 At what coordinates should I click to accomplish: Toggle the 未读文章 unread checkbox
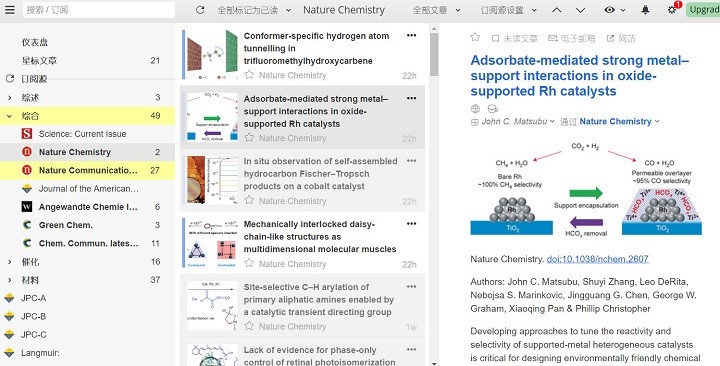[x=495, y=39]
